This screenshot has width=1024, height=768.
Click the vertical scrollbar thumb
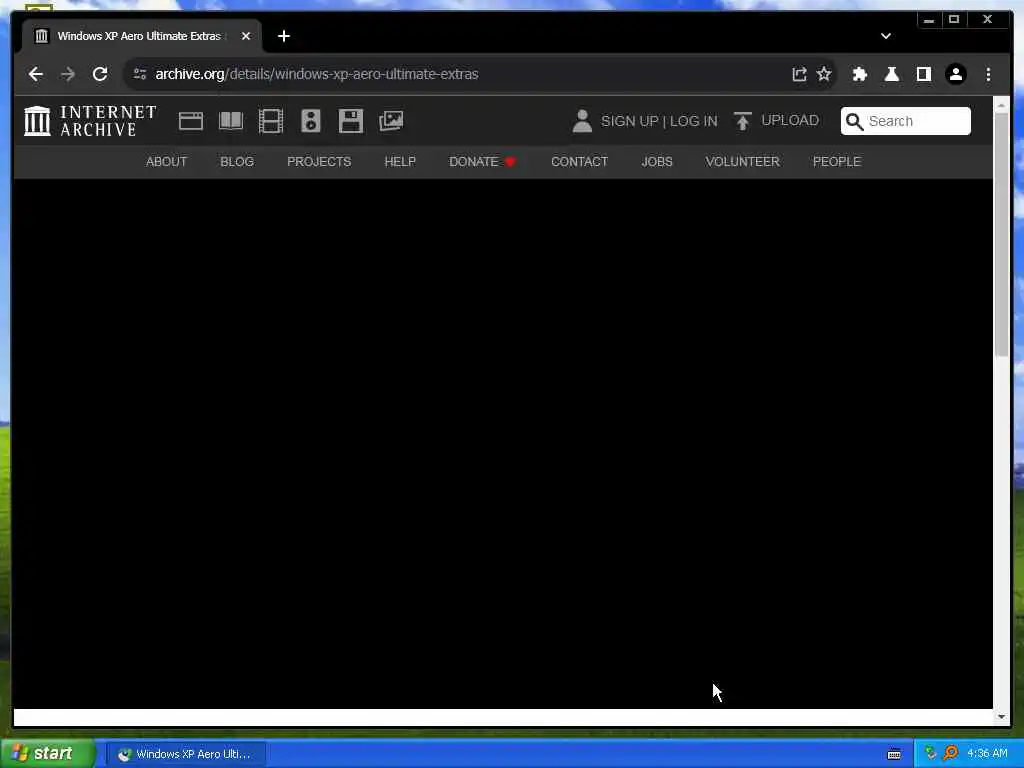tap(1002, 234)
